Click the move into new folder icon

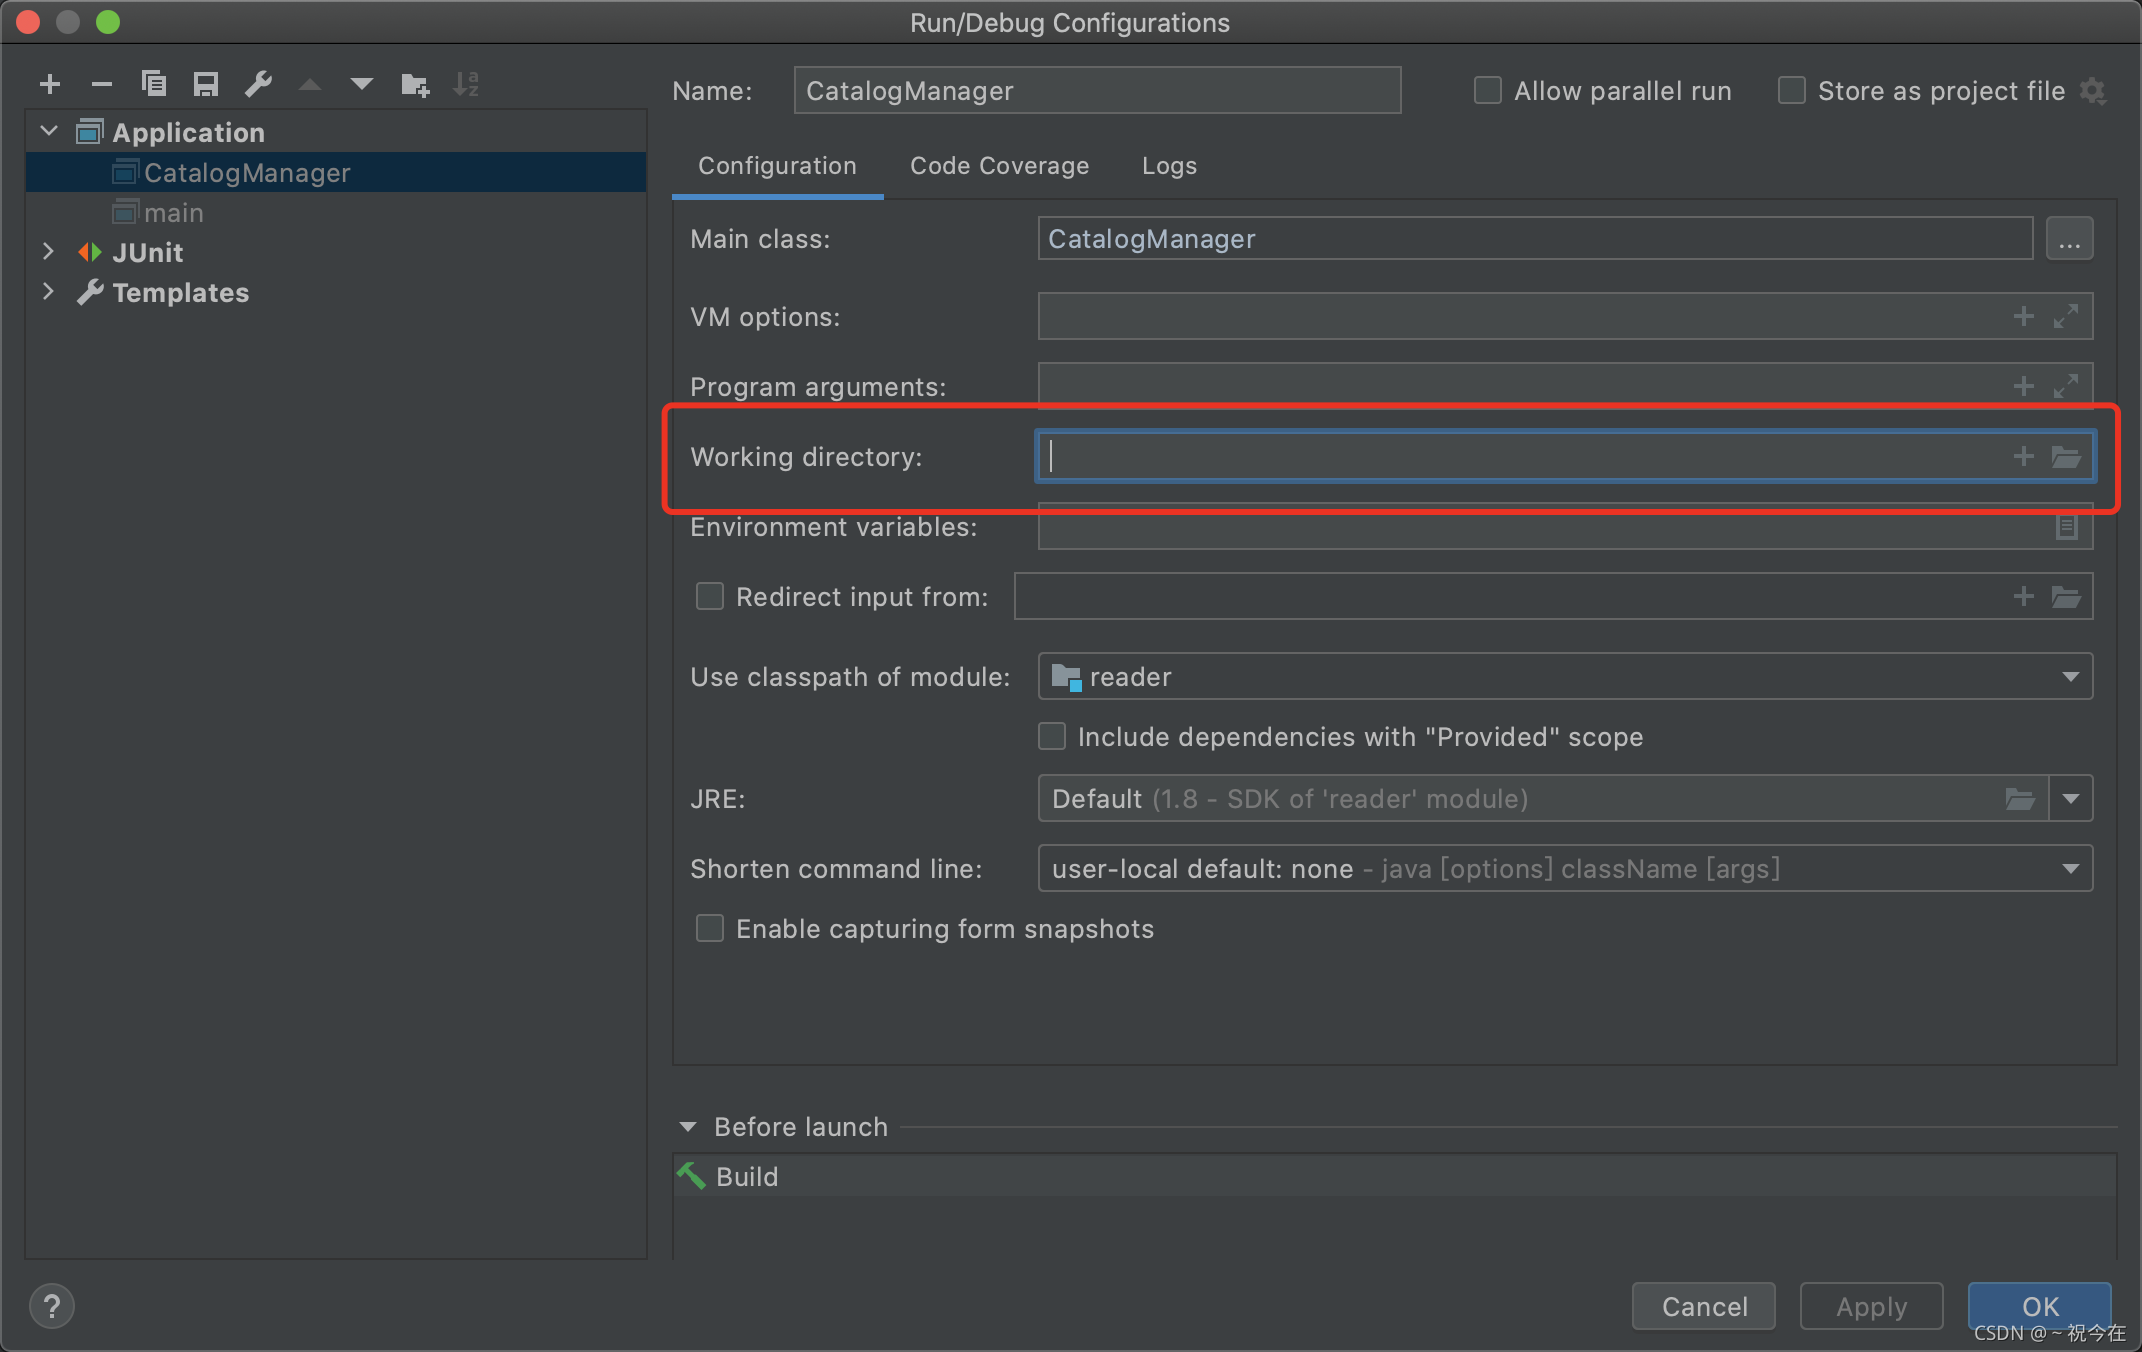pyautogui.click(x=414, y=85)
